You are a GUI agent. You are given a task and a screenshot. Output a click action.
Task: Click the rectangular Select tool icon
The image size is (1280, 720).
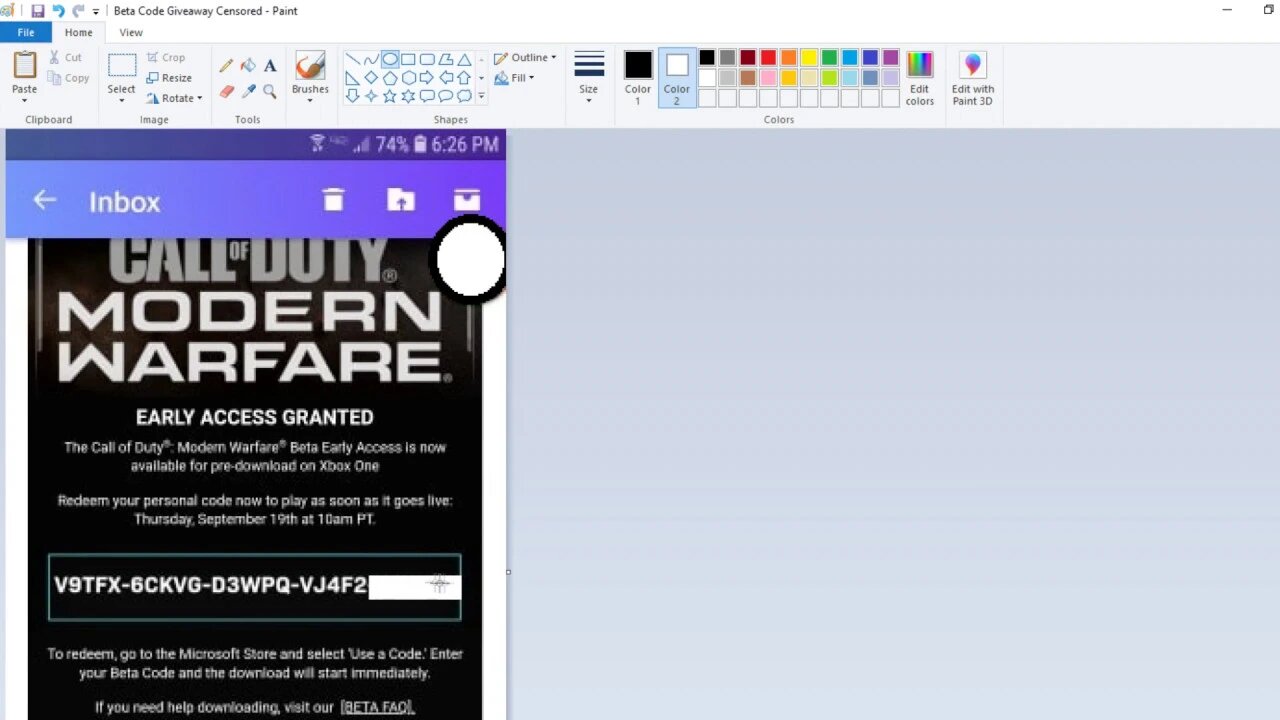[x=122, y=66]
